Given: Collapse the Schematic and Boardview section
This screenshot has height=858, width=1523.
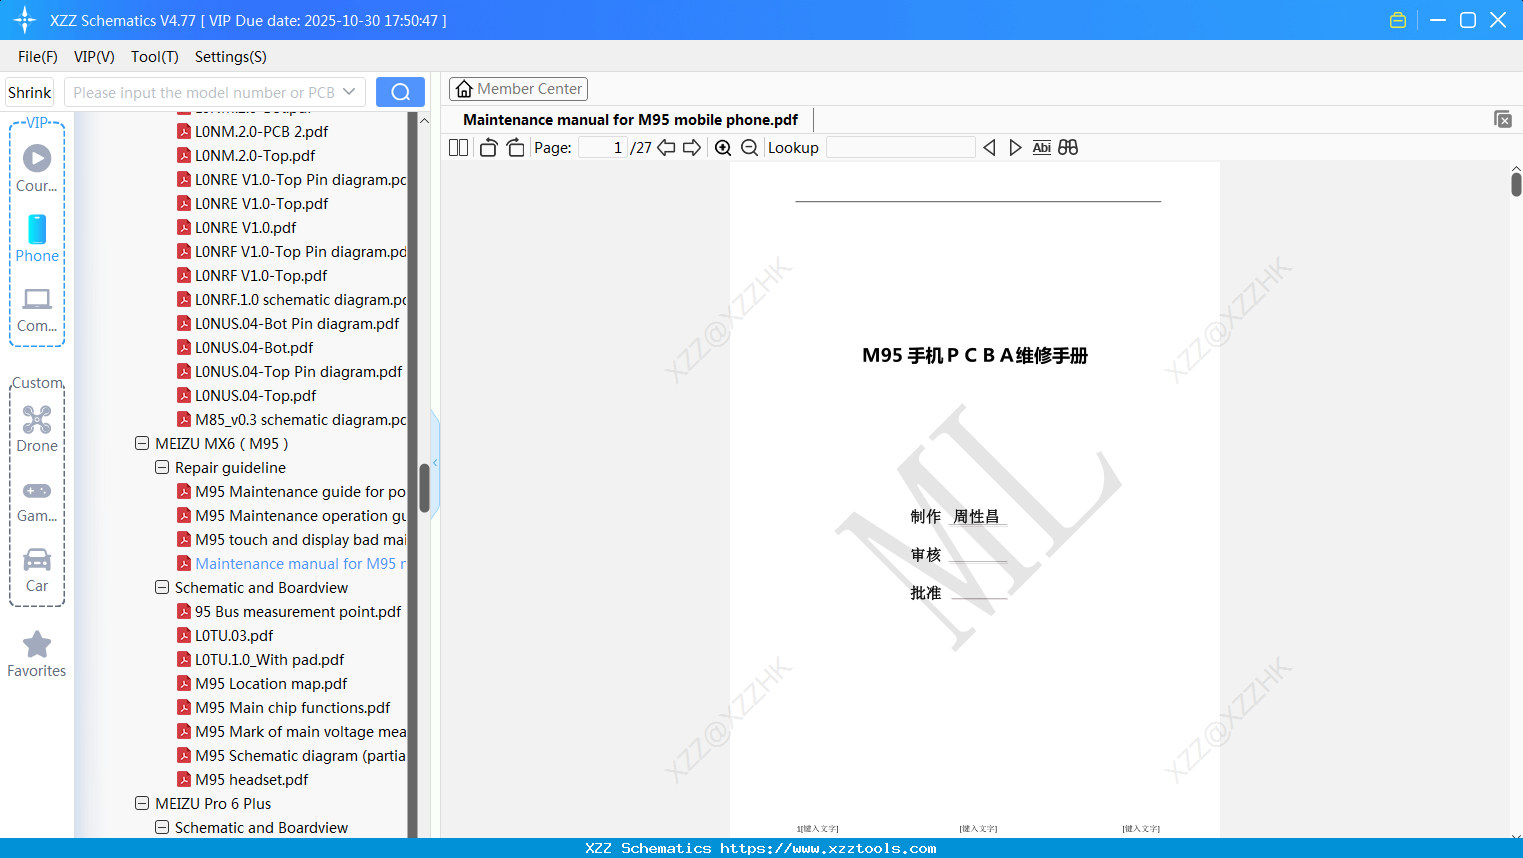Looking at the screenshot, I should pyautogui.click(x=162, y=587).
